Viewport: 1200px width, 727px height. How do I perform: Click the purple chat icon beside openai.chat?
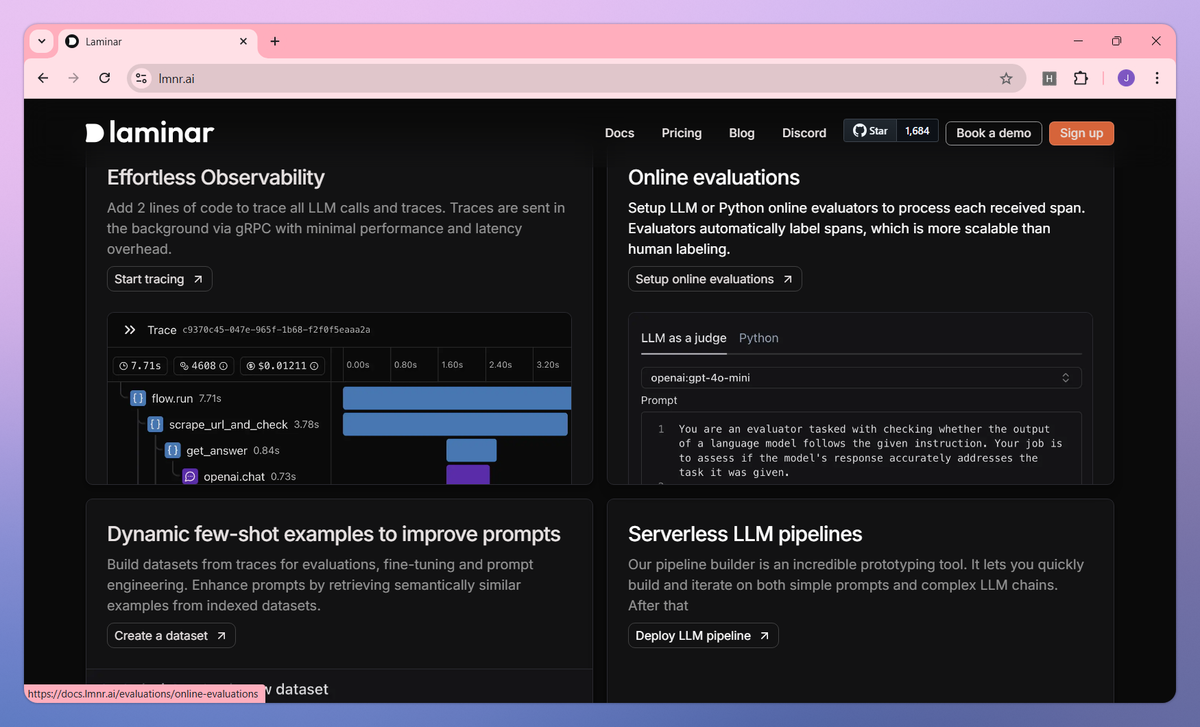(190, 476)
